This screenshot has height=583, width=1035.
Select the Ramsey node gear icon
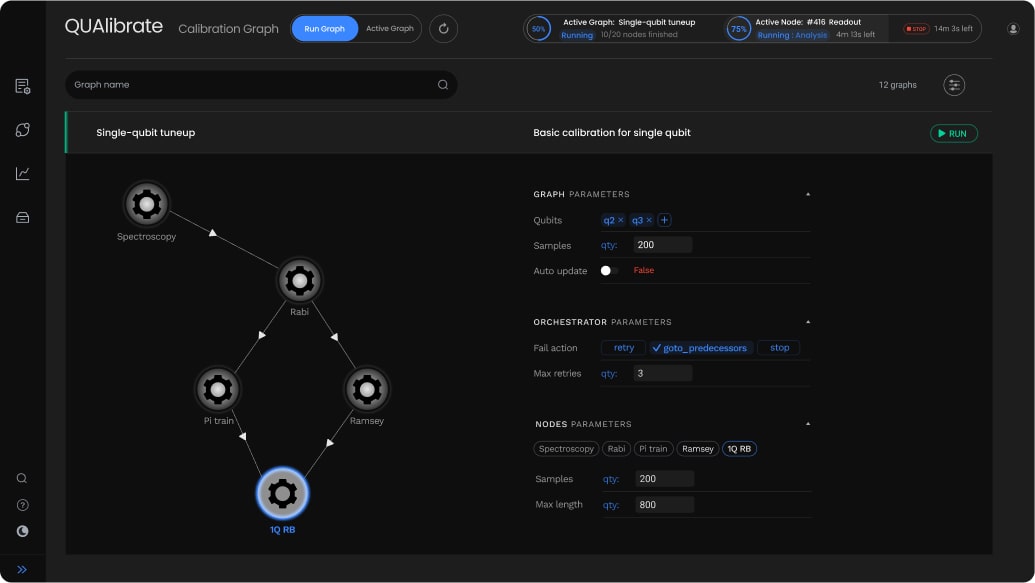point(367,389)
